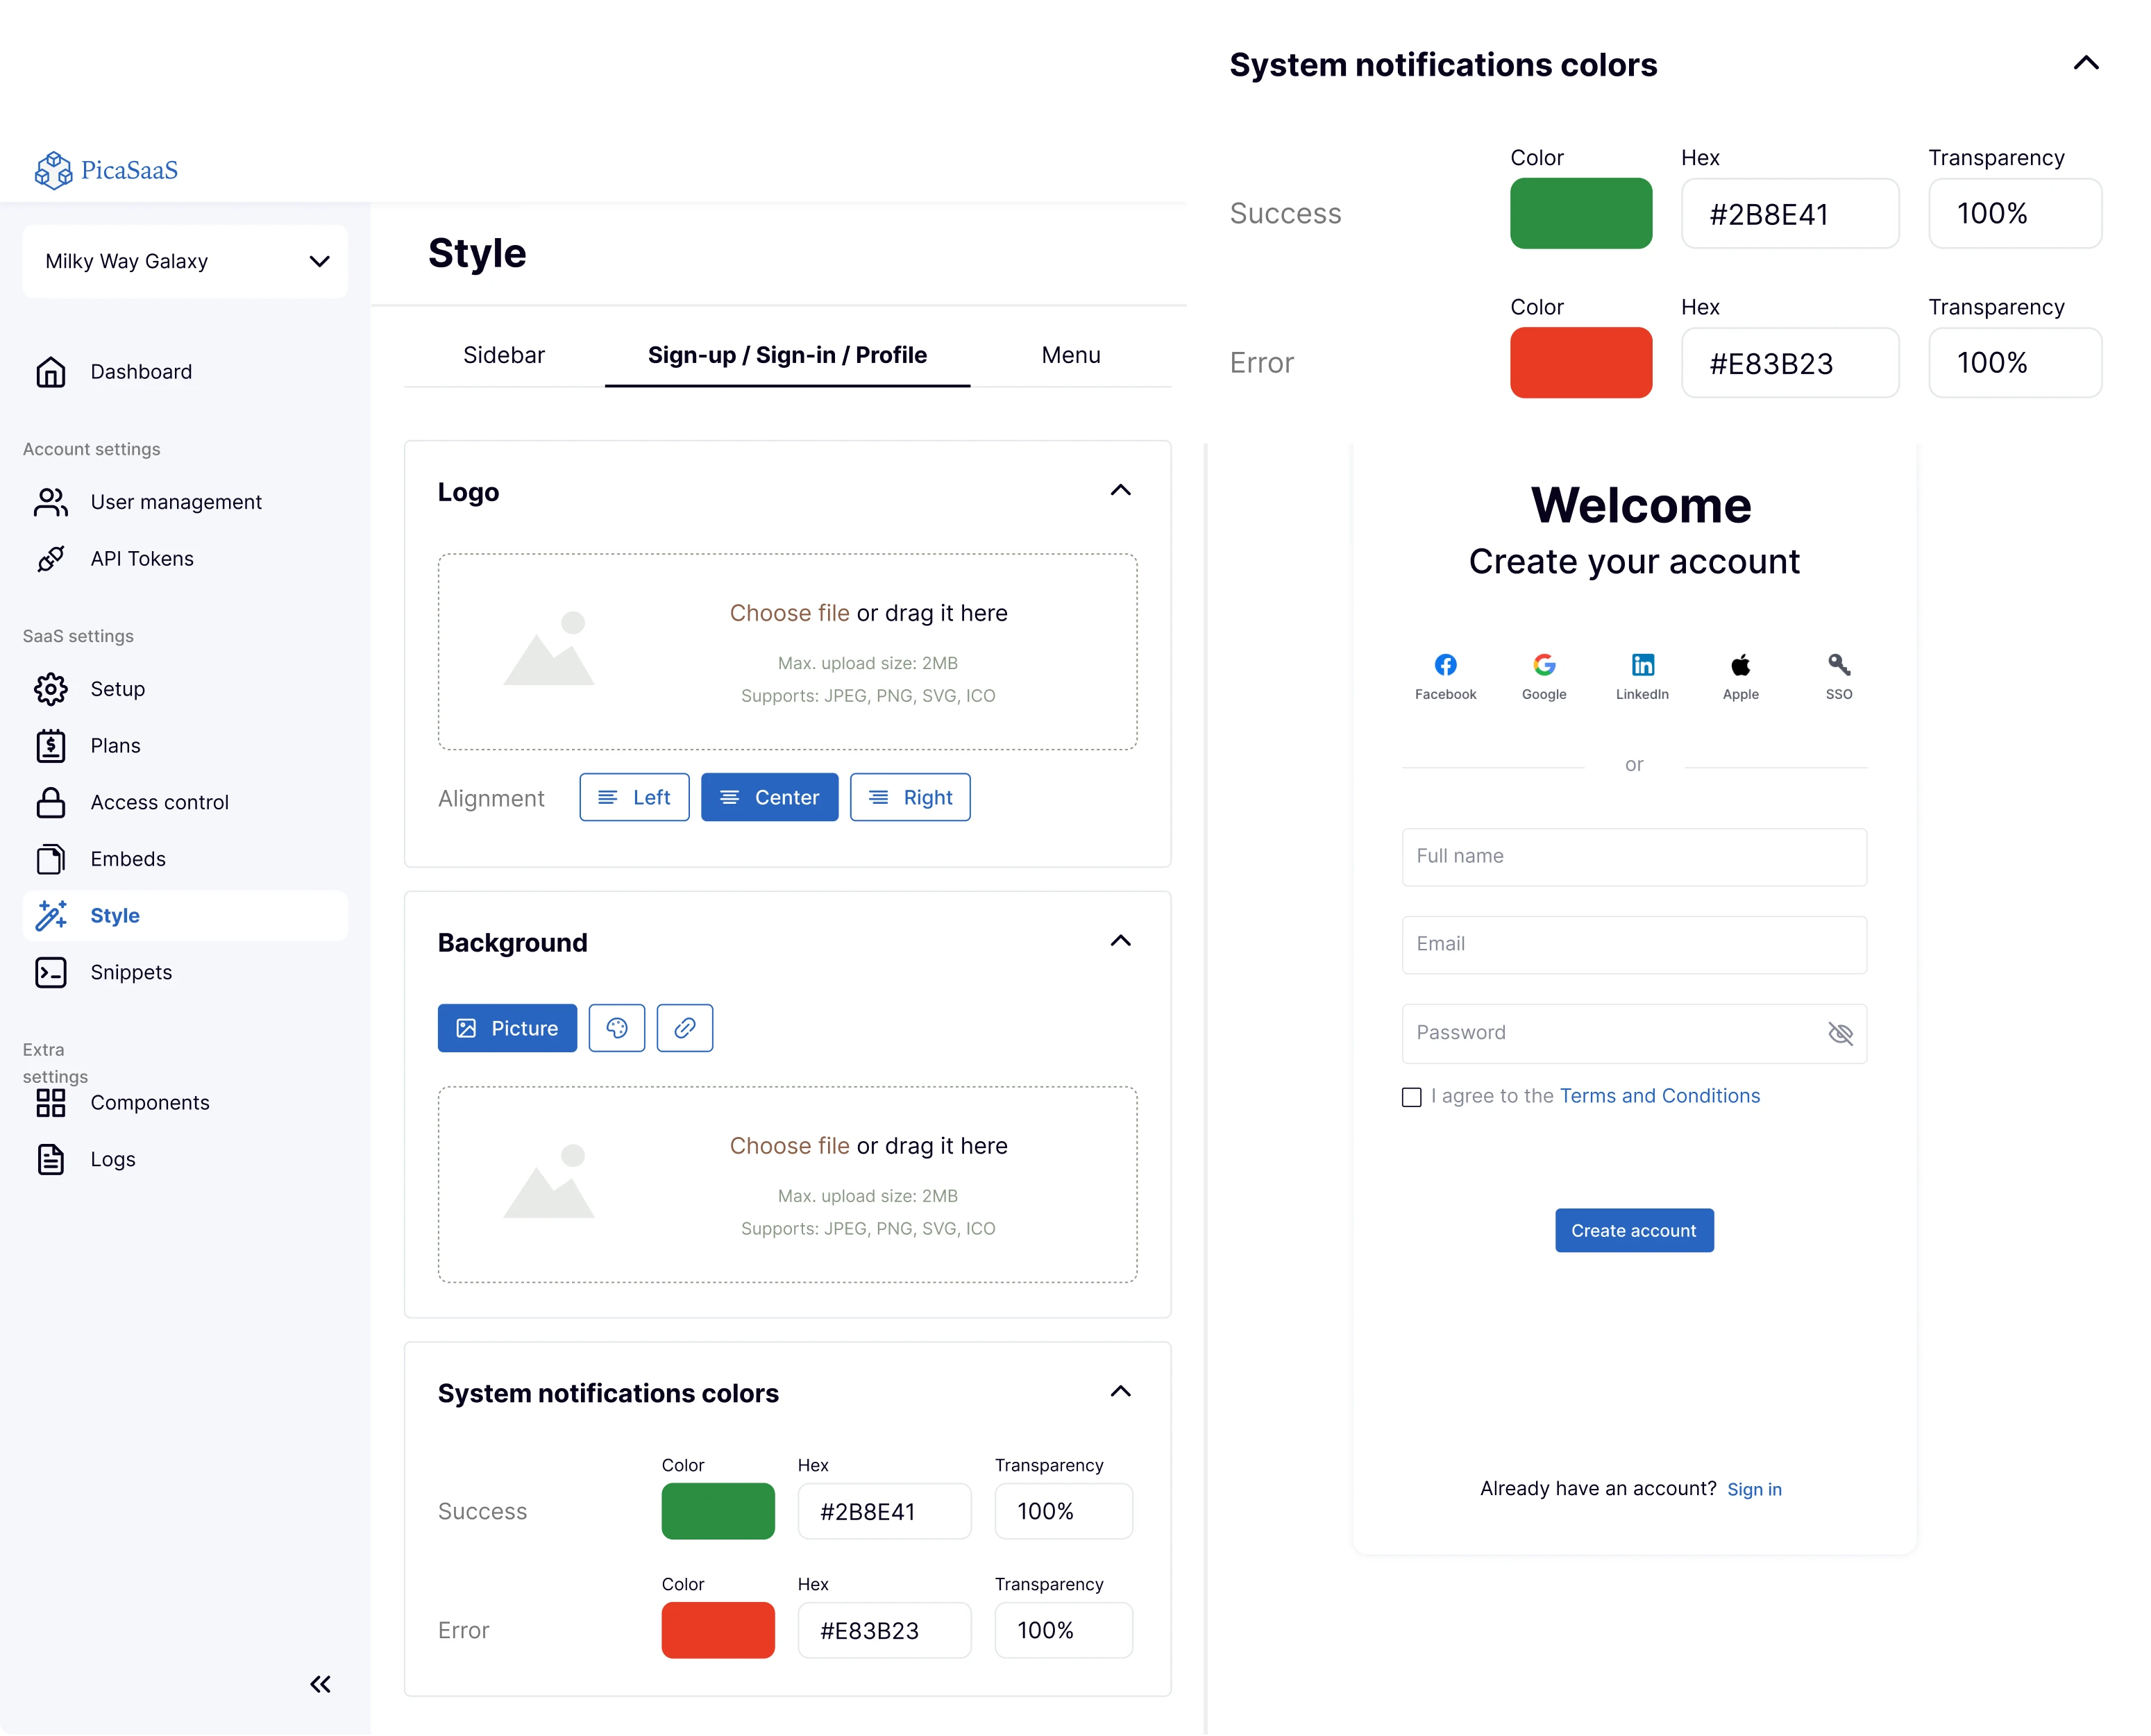Sign up with the Google icon
2151x1736 pixels.
point(1543,665)
